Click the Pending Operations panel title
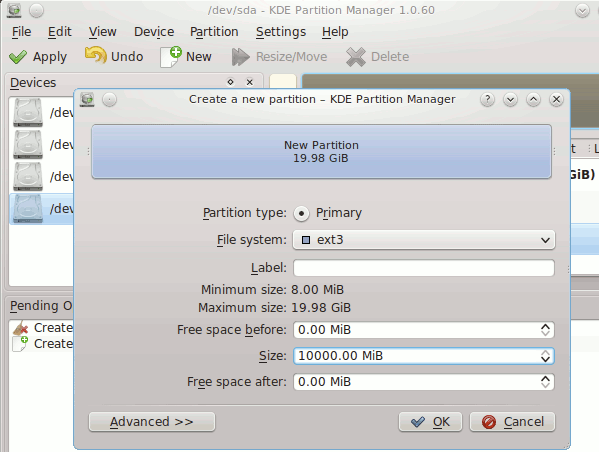This screenshot has width=599, height=452. point(41,306)
